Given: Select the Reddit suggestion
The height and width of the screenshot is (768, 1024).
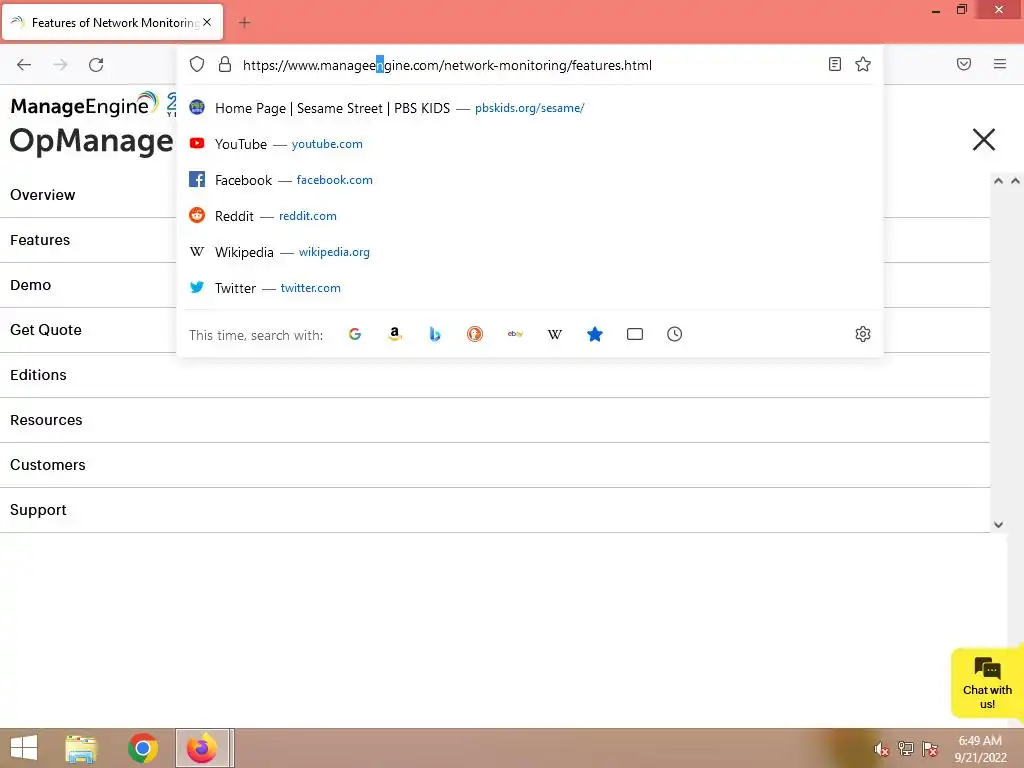Looking at the screenshot, I should [530, 216].
